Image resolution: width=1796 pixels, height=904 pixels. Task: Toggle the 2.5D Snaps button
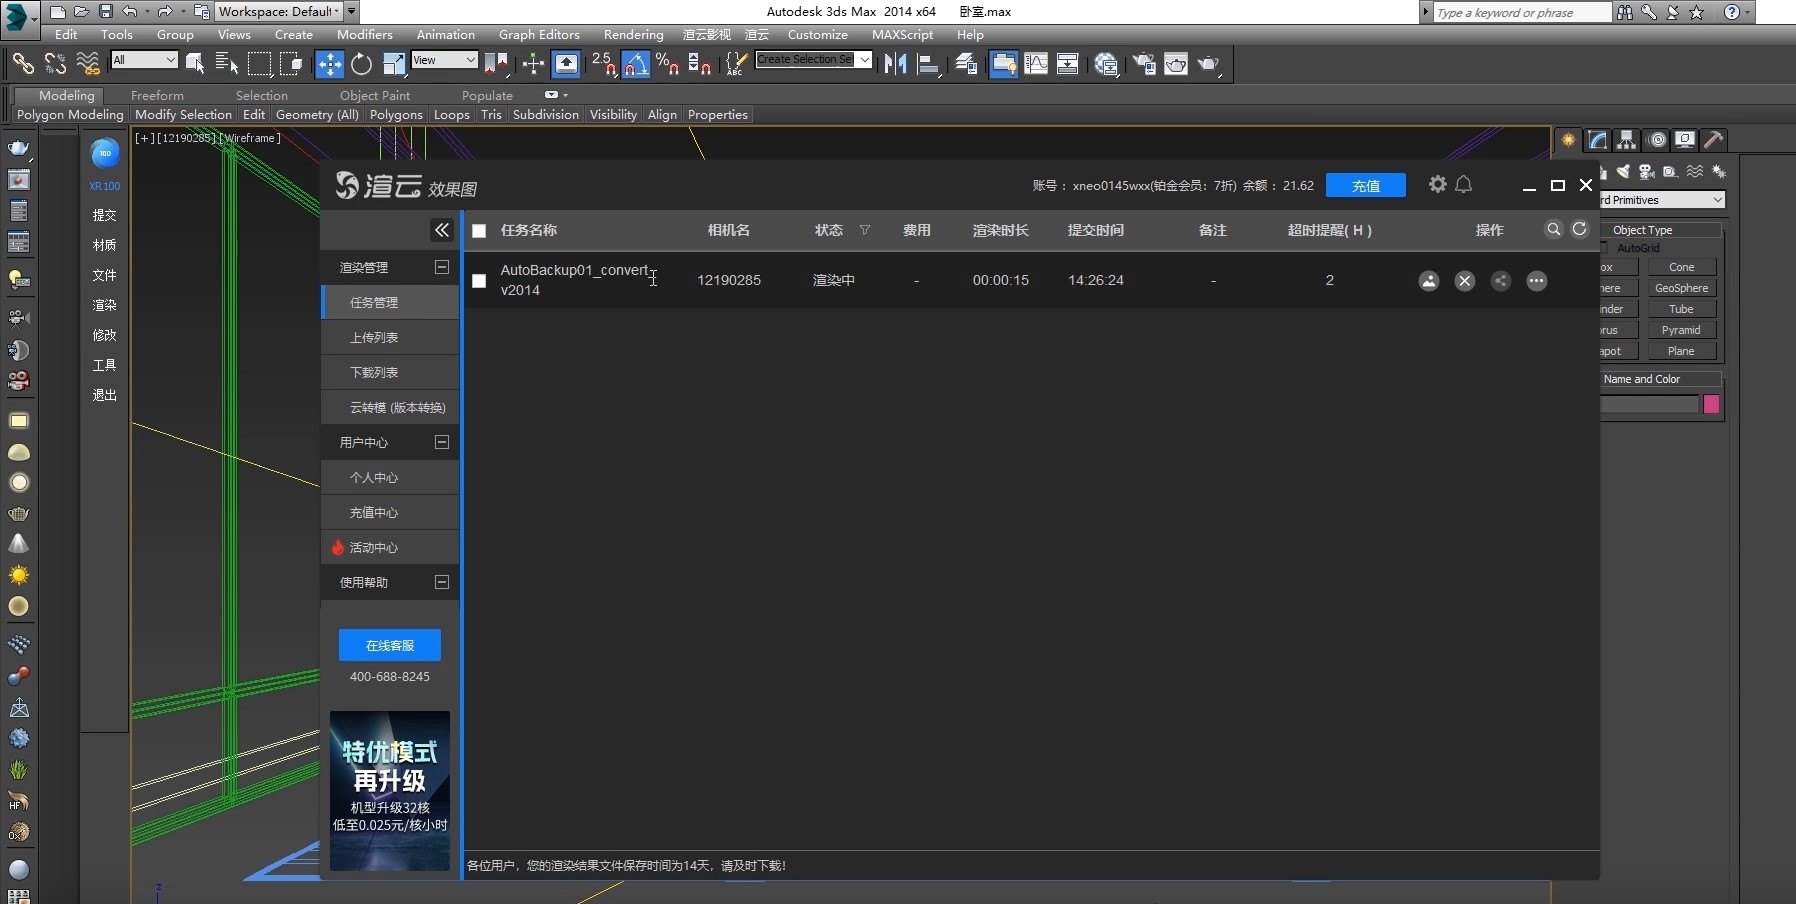tap(604, 64)
